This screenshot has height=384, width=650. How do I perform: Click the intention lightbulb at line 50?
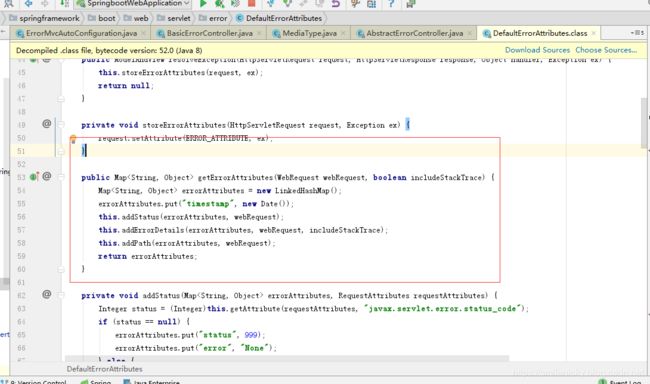click(x=73, y=139)
